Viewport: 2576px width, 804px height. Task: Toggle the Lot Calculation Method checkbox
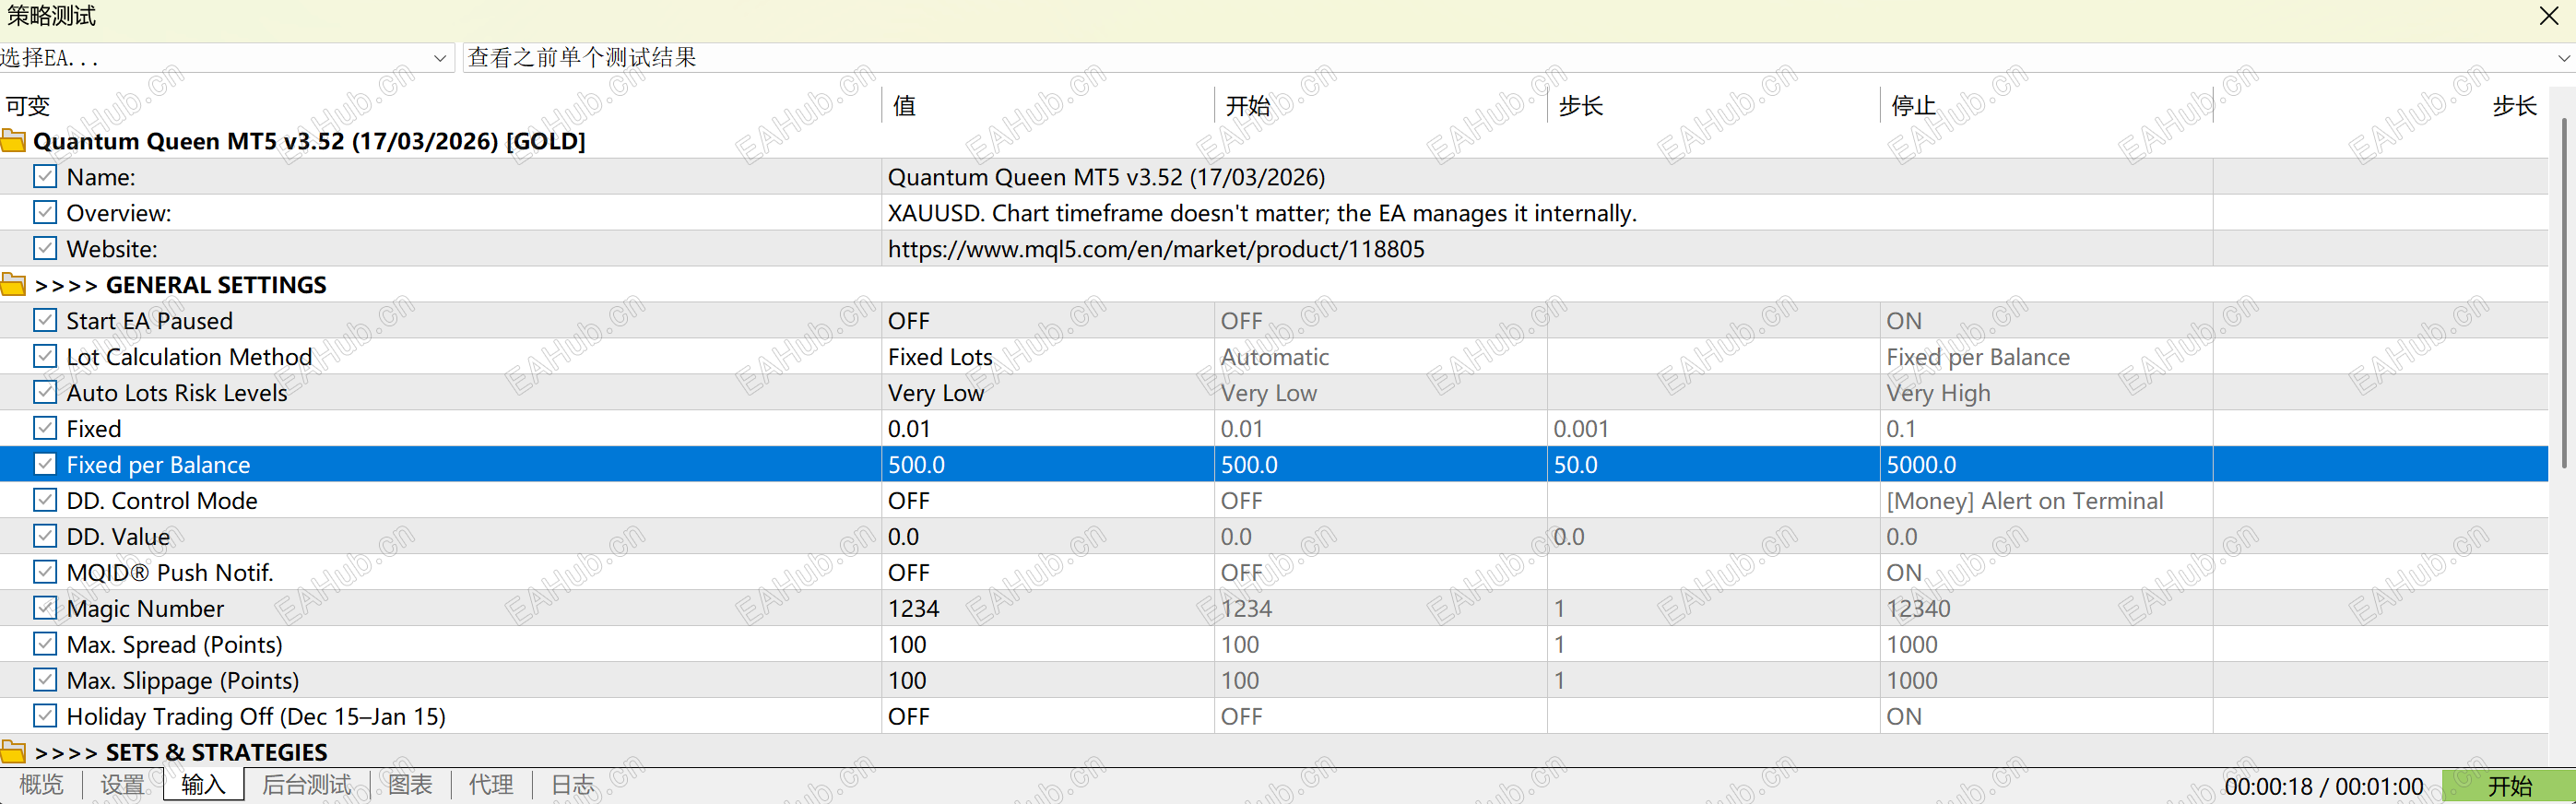tap(45, 357)
